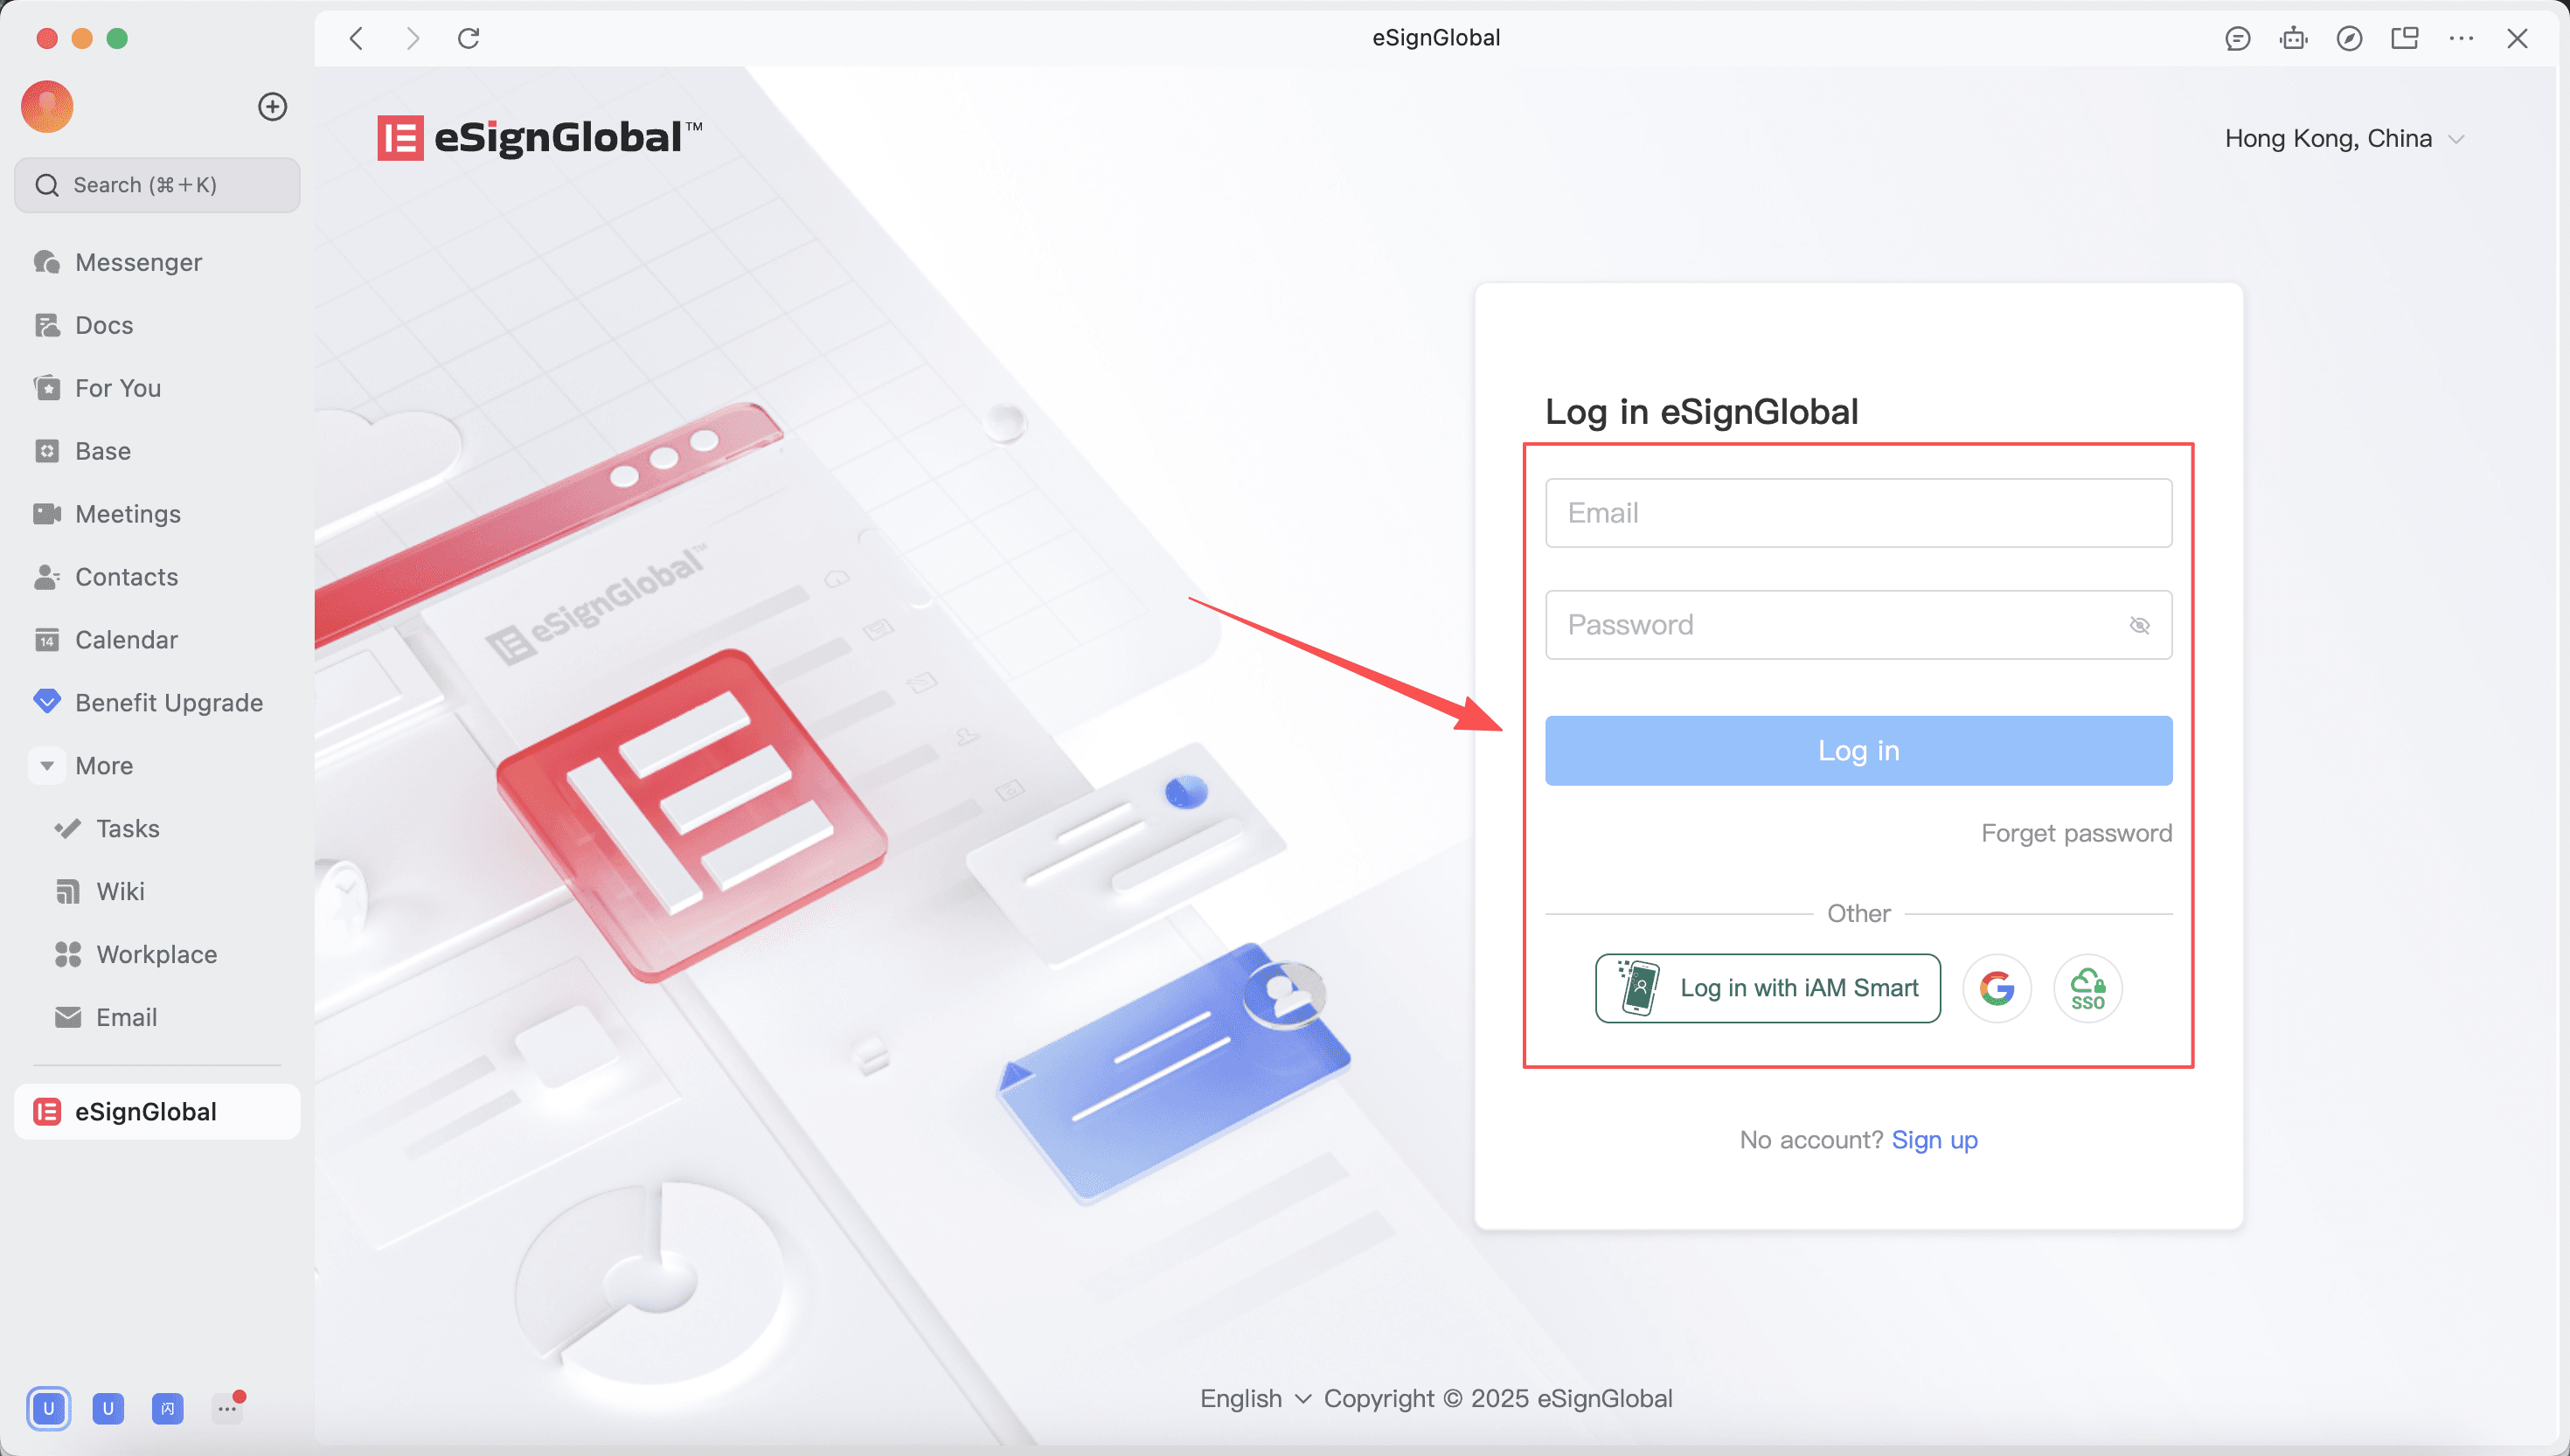Open the pop-out window icon

pyautogui.click(x=2405, y=38)
